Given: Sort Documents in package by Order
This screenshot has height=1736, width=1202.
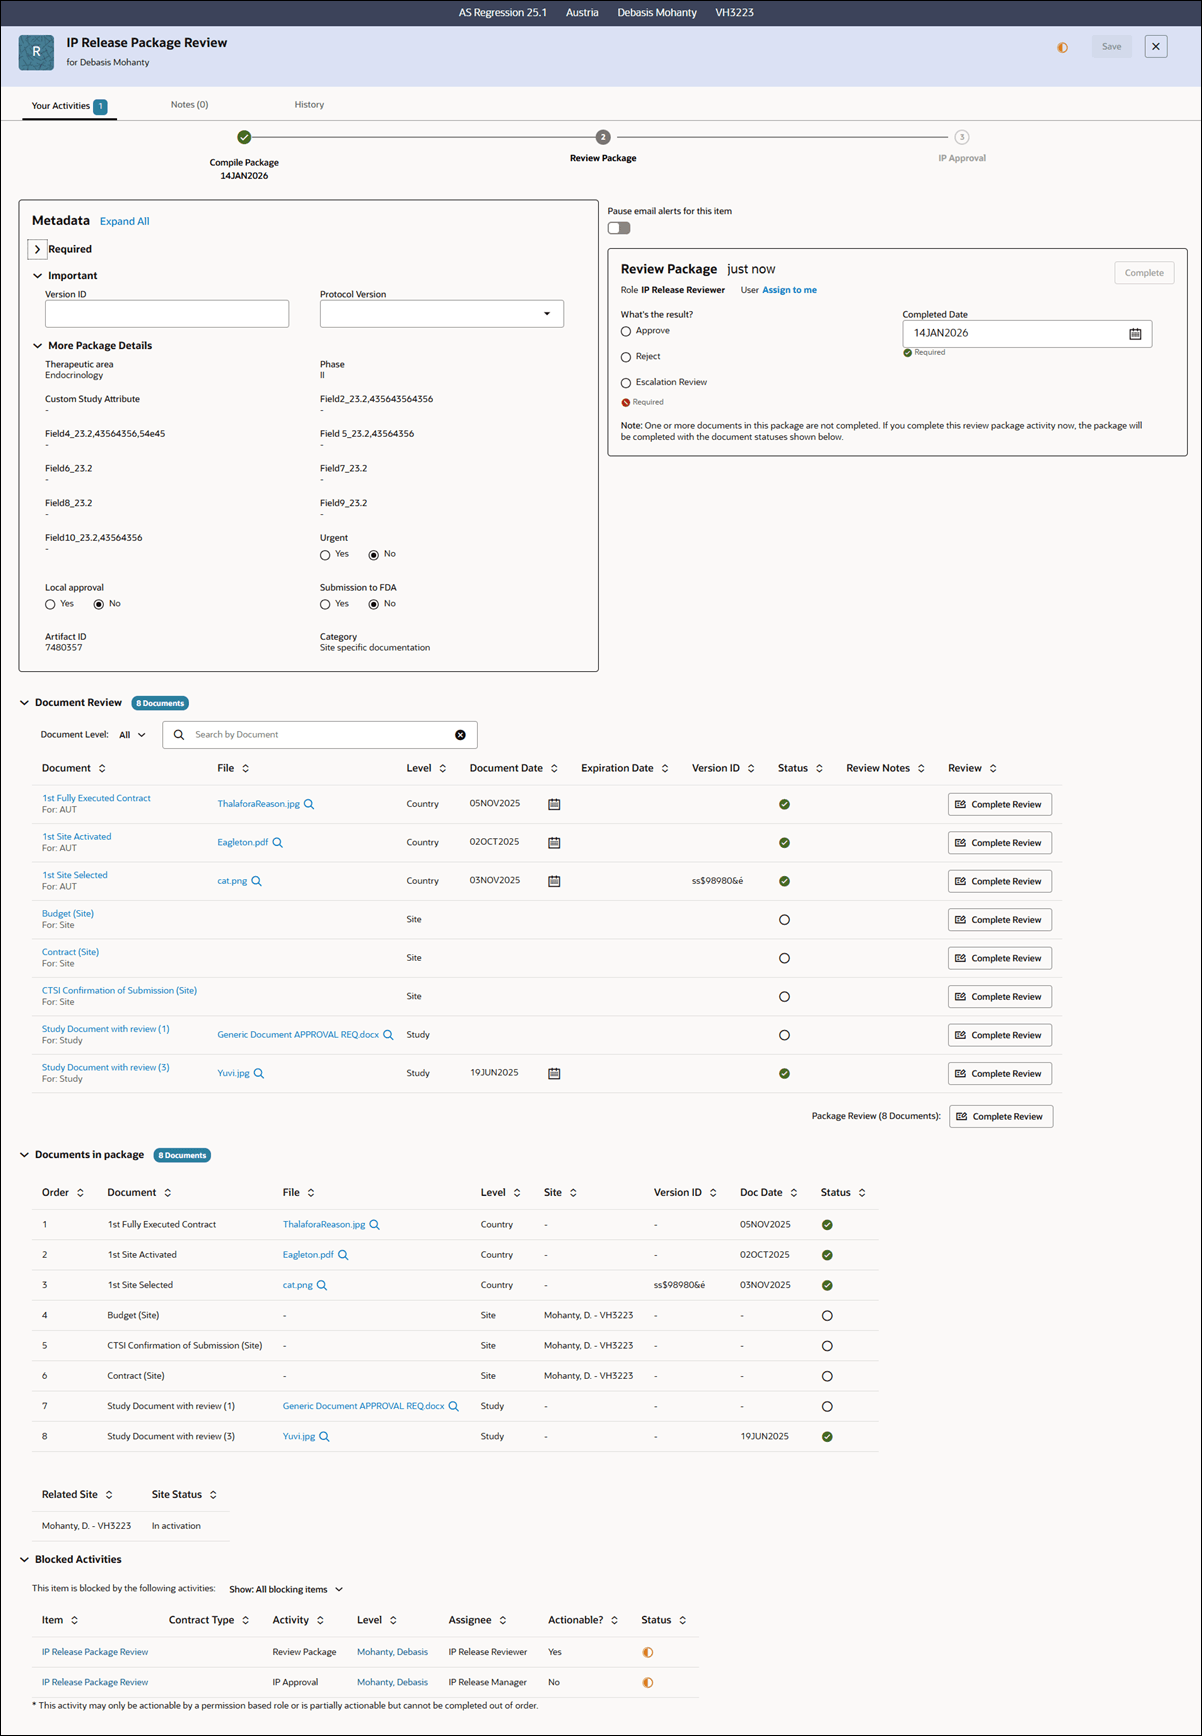Looking at the screenshot, I should click(x=80, y=1193).
